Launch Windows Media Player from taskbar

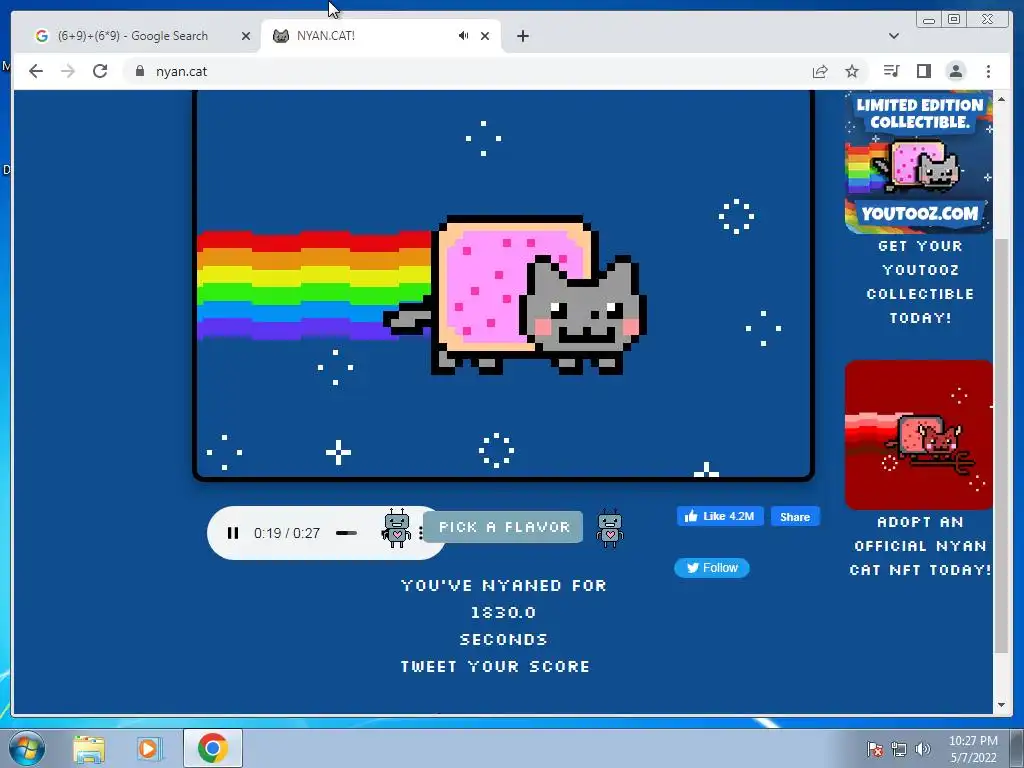click(x=149, y=749)
